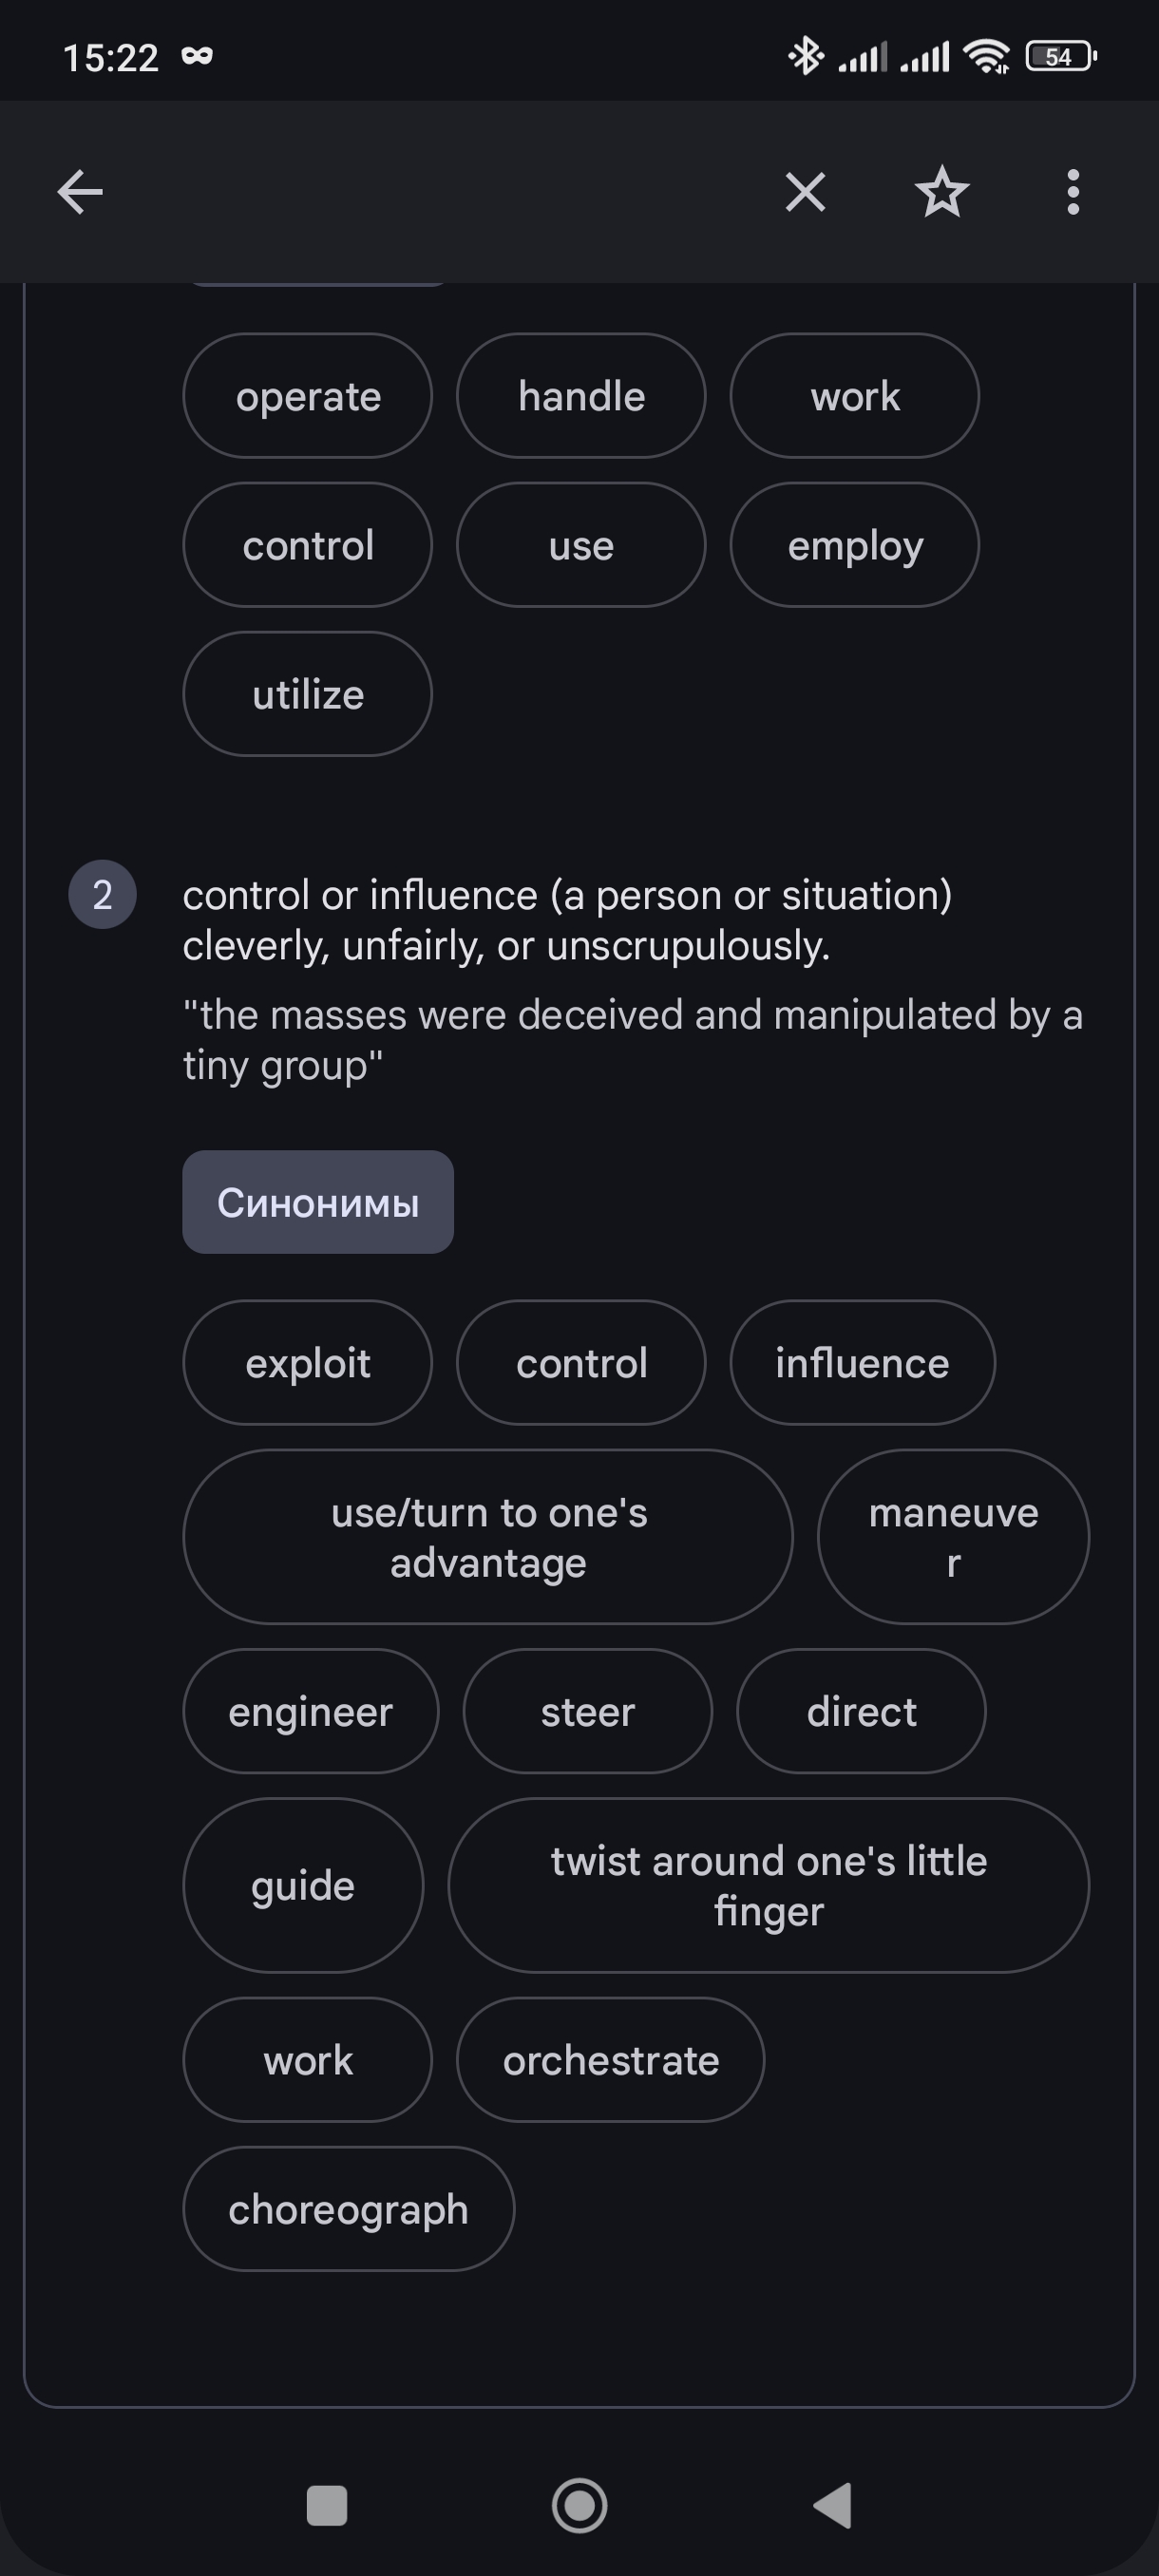The width and height of the screenshot is (1159, 2576).
Task: Toggle the Синонимы synonyms label
Action: click(x=318, y=1202)
